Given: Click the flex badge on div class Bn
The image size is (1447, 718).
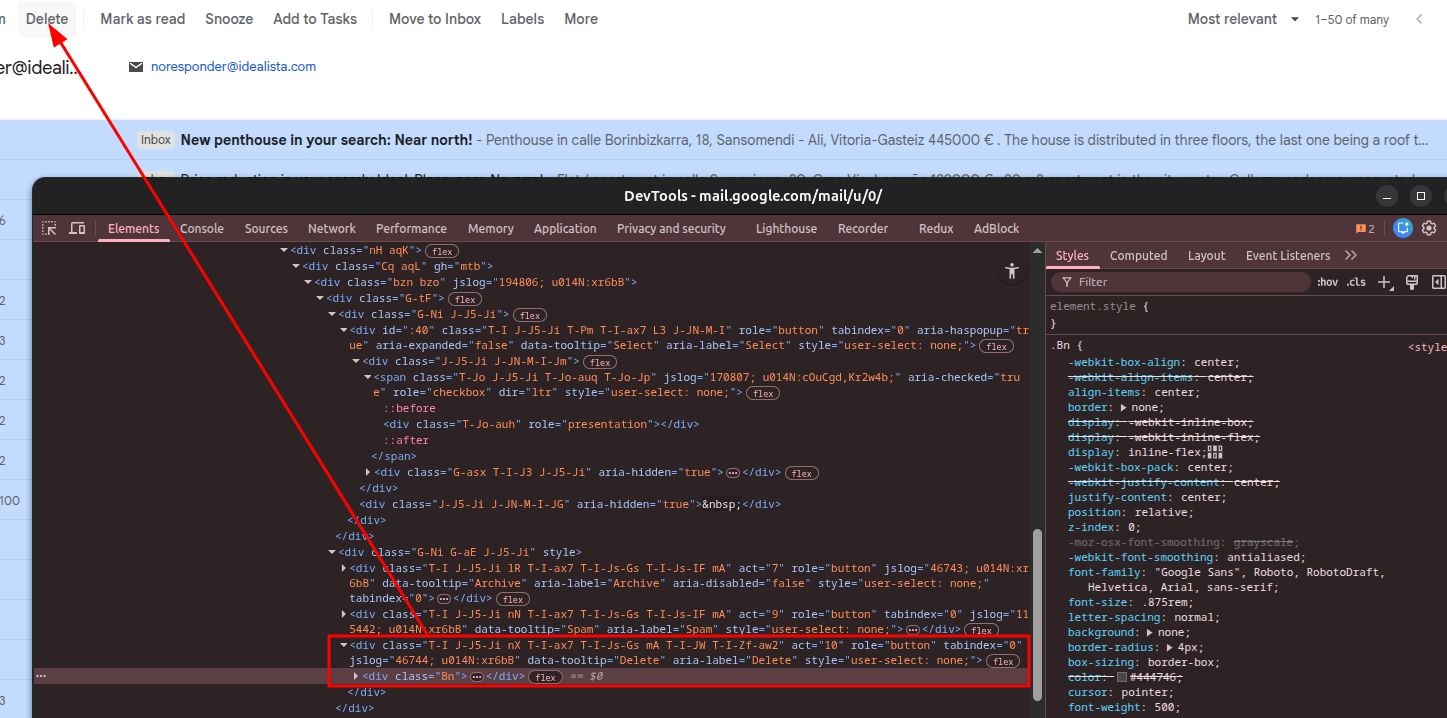Looking at the screenshot, I should pos(544,677).
